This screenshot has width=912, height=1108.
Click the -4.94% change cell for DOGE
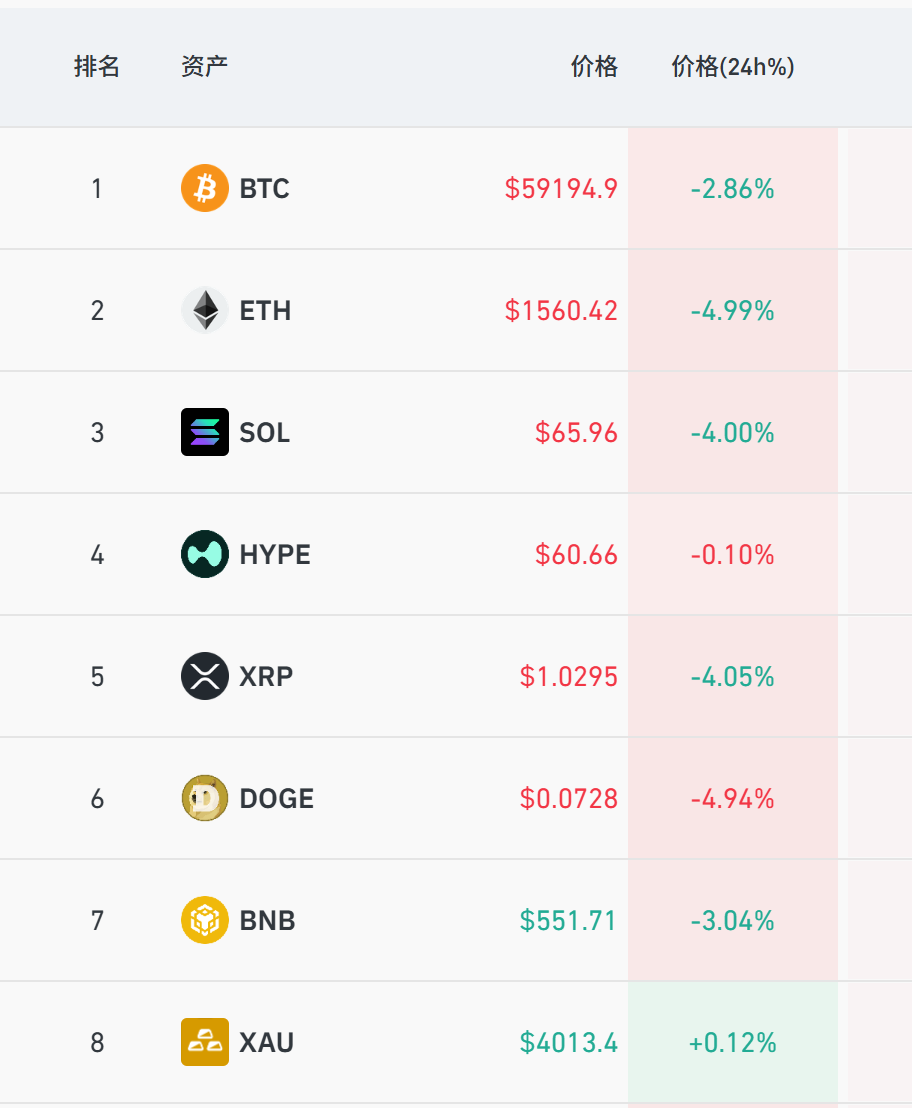733,798
